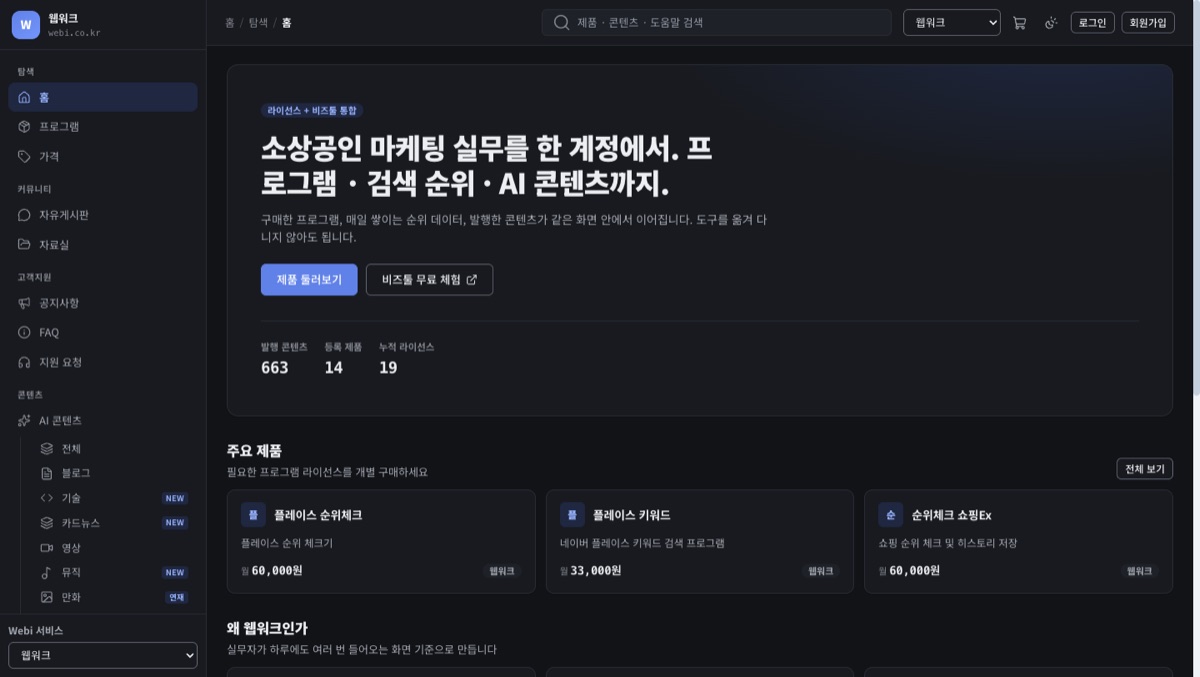The image size is (1200, 677).
Task: Click the document icon beside 블로그
Action: point(46,473)
